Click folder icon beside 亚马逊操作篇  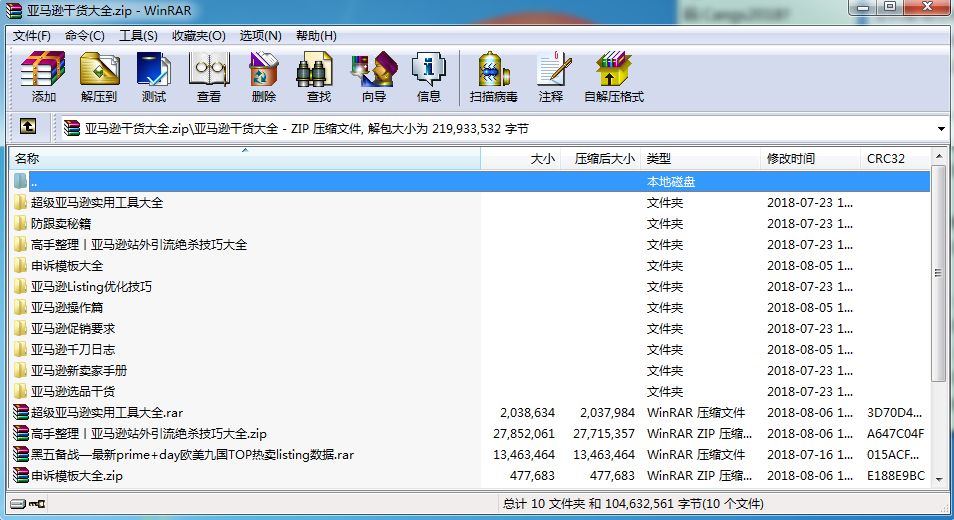(x=21, y=308)
